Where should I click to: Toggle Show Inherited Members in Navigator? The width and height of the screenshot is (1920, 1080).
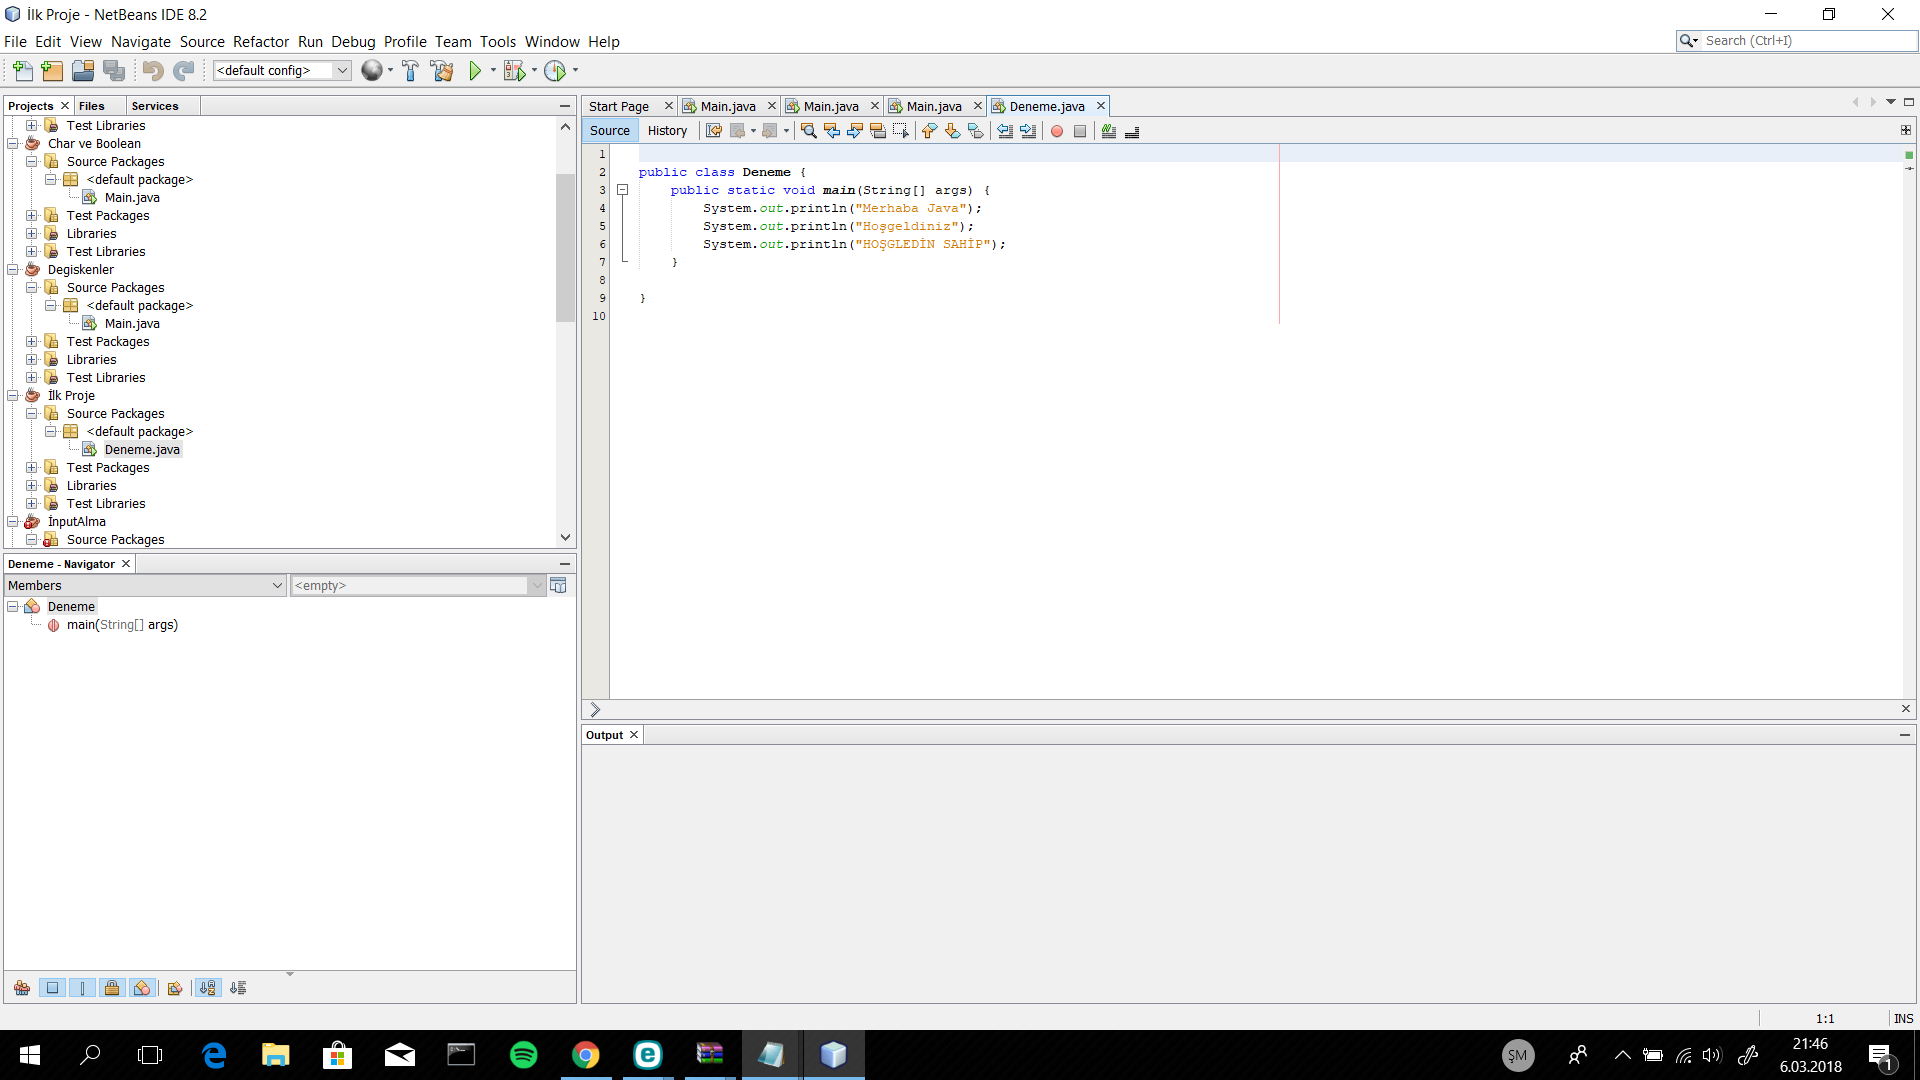[x=22, y=988]
